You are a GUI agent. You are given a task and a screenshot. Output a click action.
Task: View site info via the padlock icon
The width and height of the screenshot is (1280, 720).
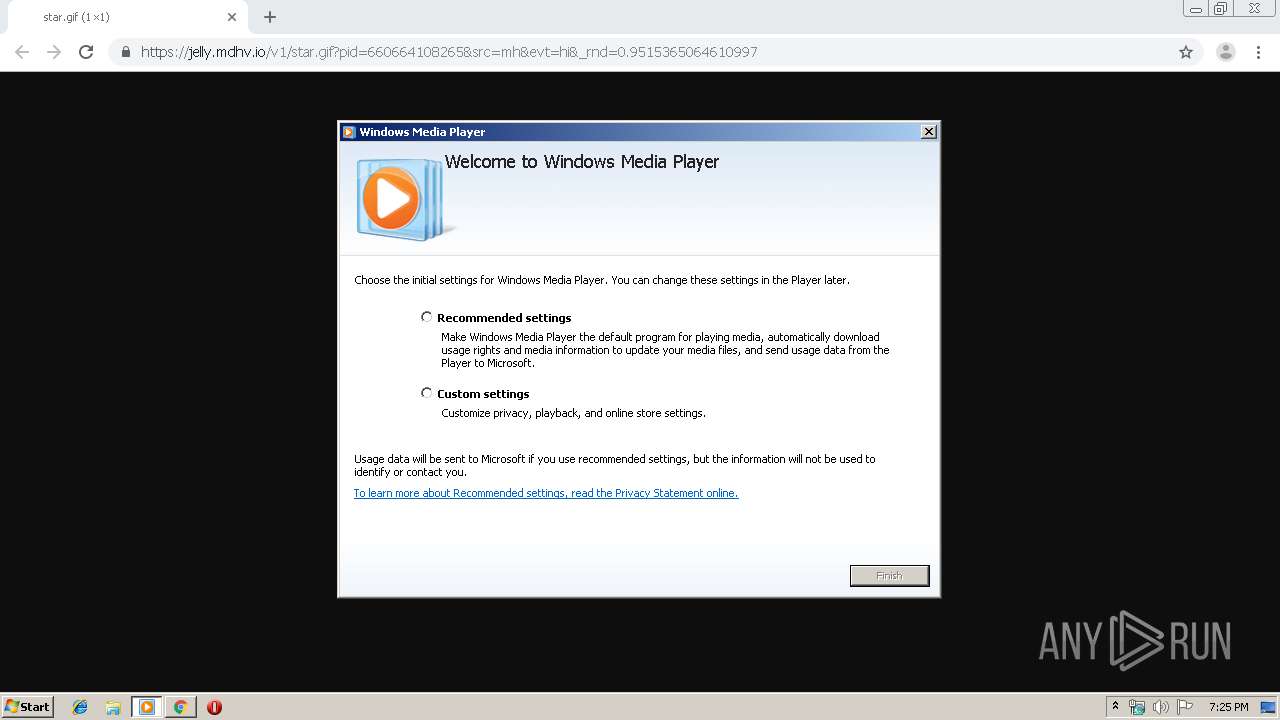[125, 52]
